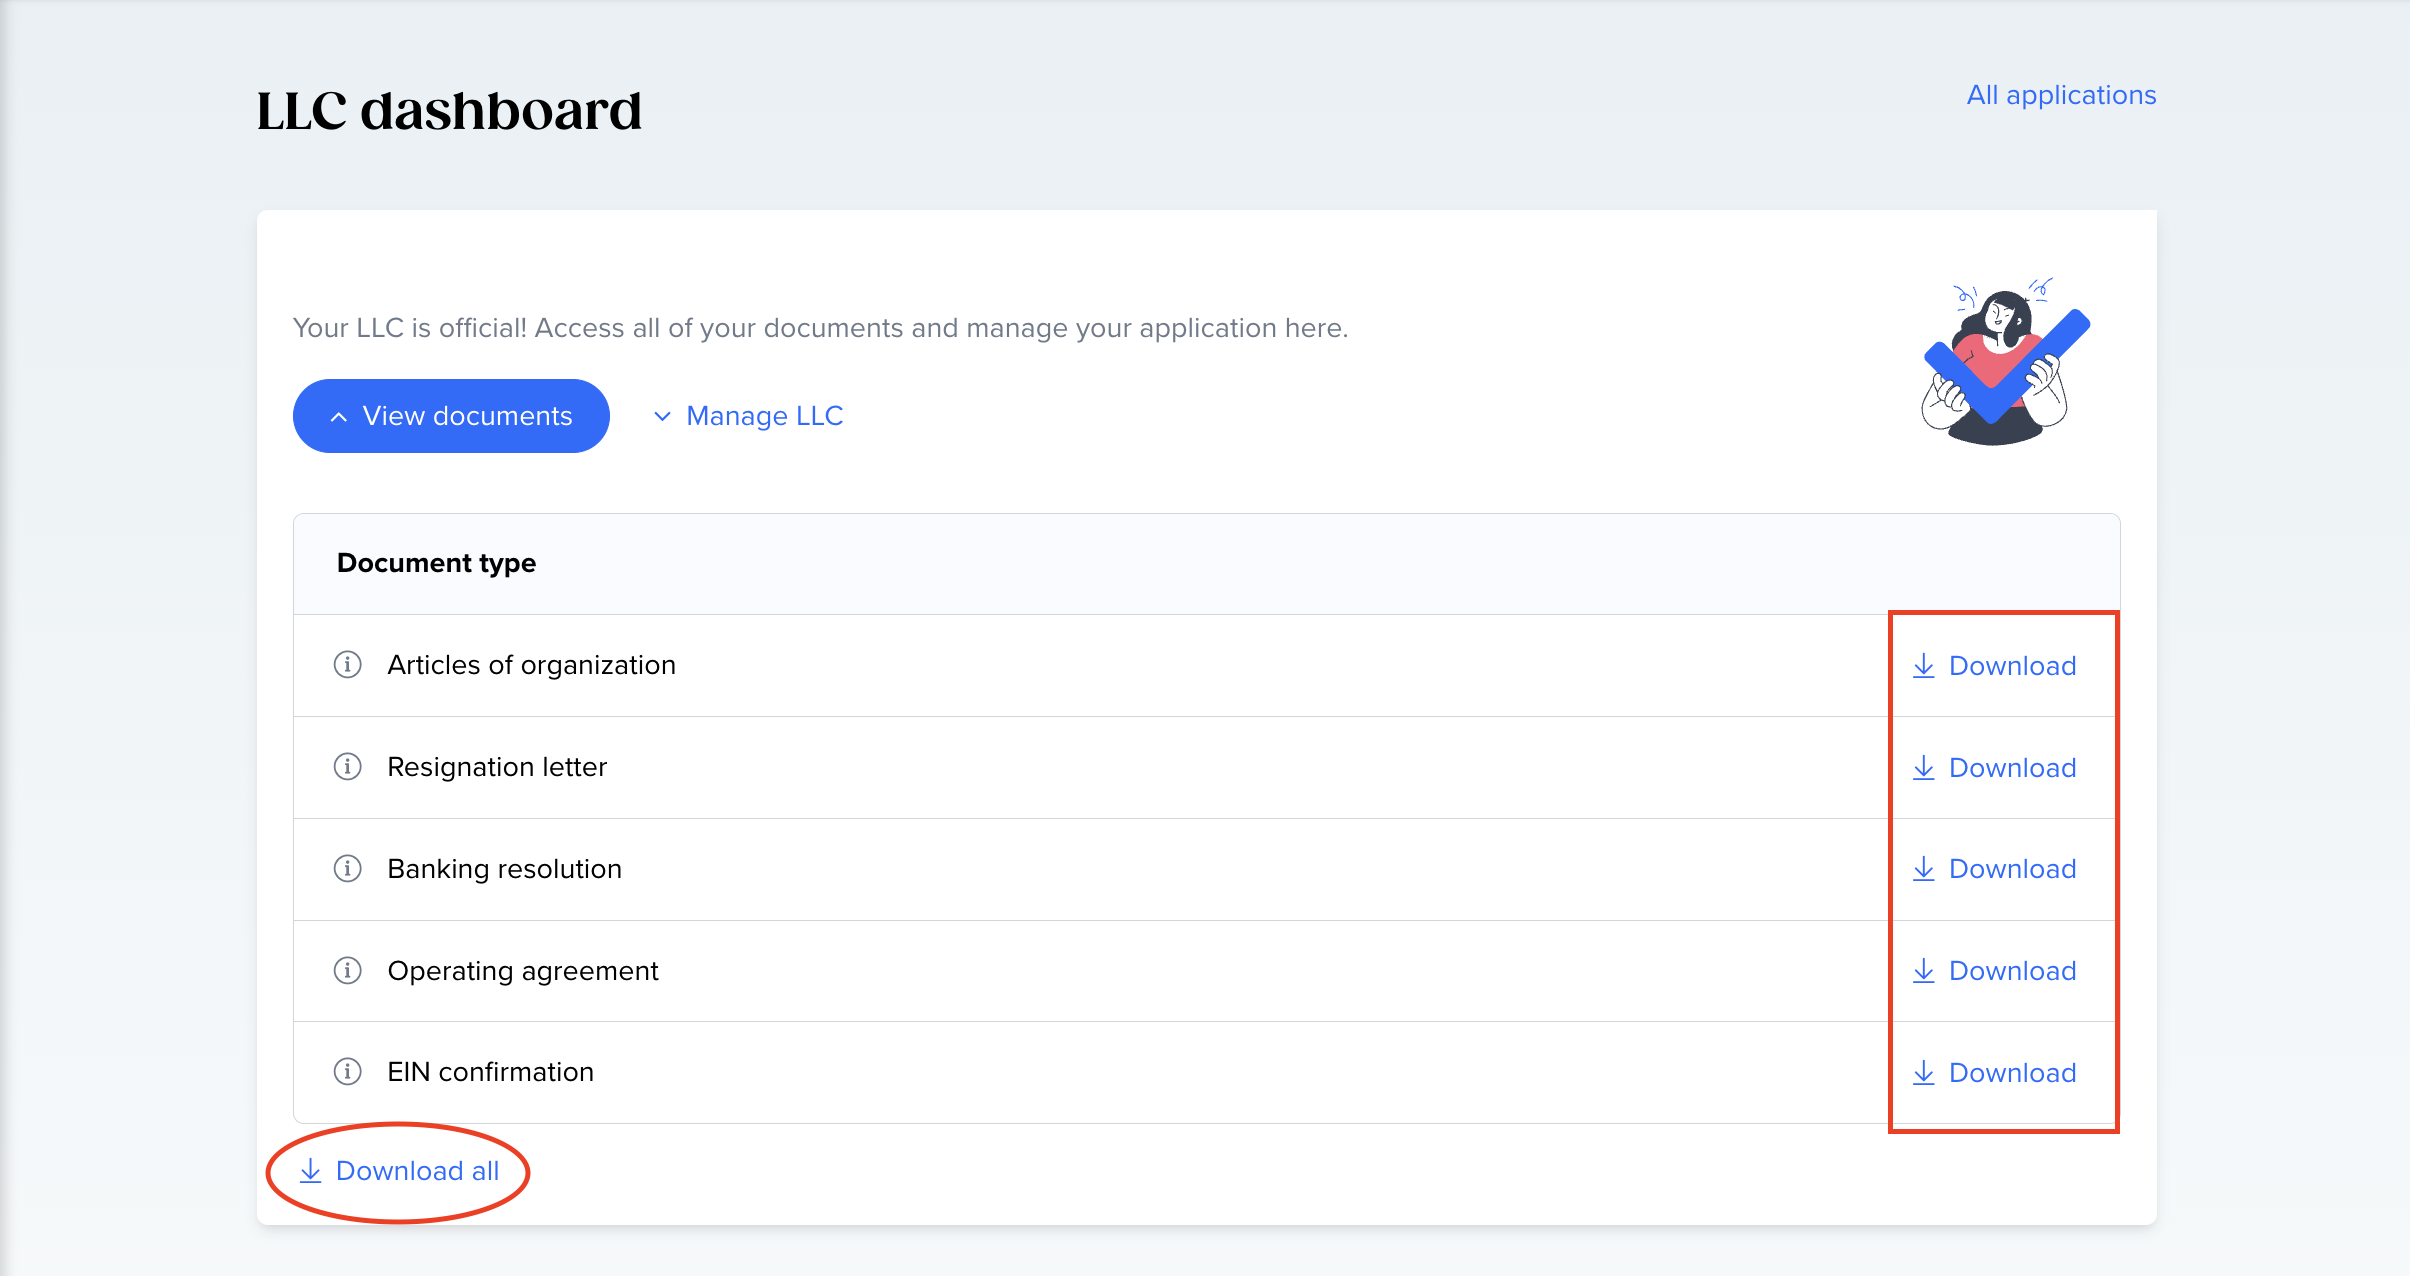Click info icon beside Resignation letter
Viewport: 2410px width, 1276px height.
pos(347,767)
